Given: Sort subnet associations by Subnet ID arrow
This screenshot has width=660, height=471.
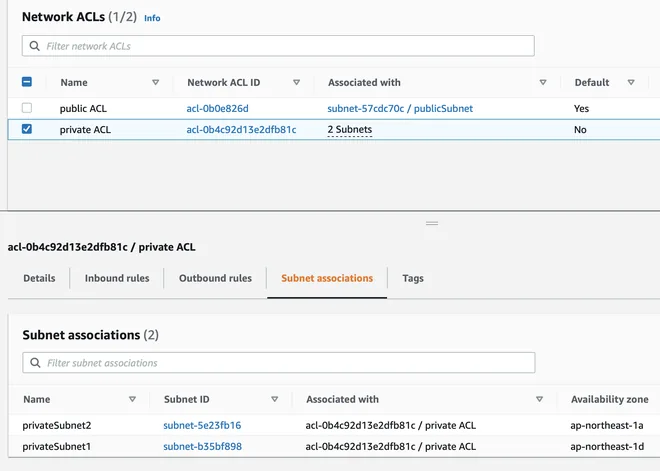Looking at the screenshot, I should point(274,399).
